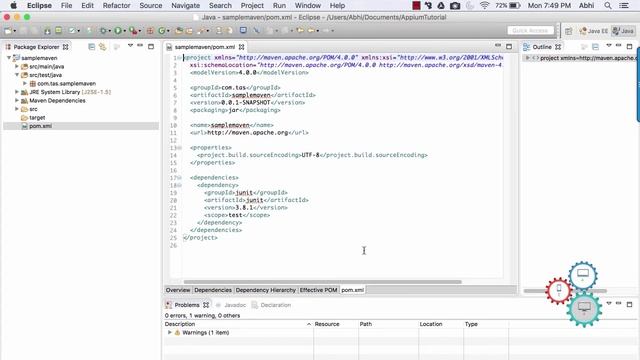
Task: Click the Spotlight search icon in menu bar
Action: click(x=608, y=6)
